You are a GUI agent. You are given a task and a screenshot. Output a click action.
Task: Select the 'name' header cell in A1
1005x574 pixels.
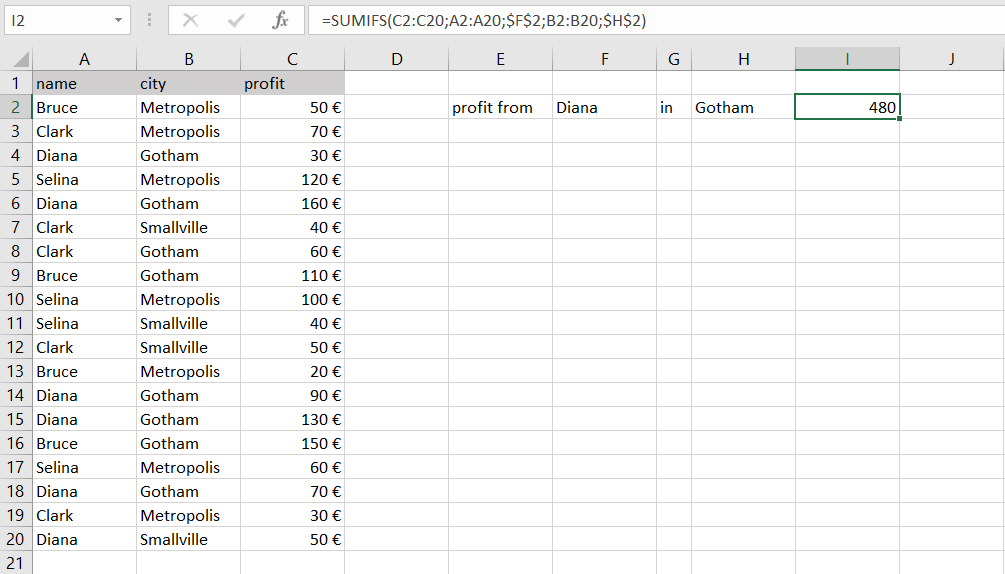coord(84,83)
